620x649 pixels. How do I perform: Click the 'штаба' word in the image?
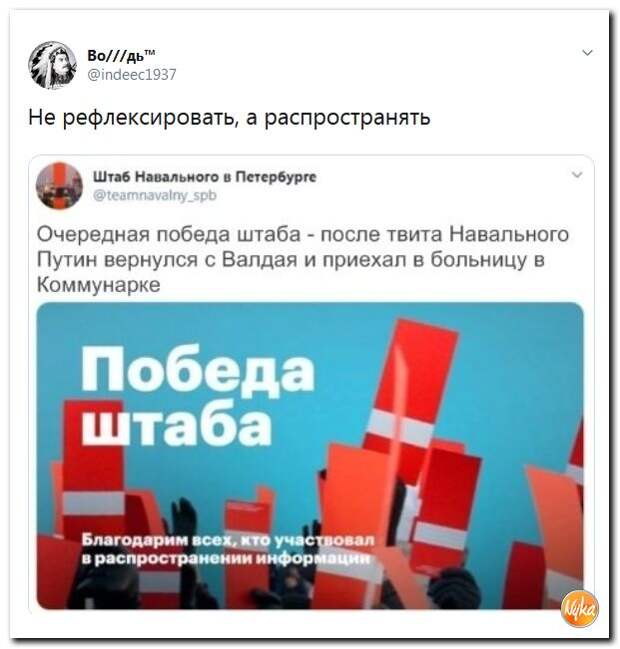tap(177, 424)
